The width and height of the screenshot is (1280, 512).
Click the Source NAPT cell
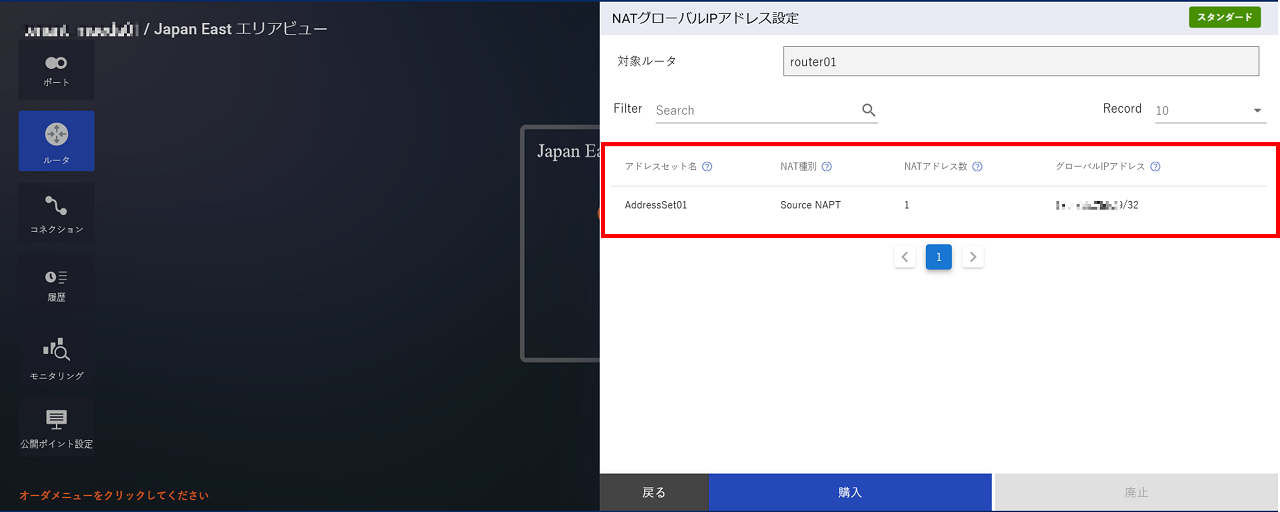[811, 205]
